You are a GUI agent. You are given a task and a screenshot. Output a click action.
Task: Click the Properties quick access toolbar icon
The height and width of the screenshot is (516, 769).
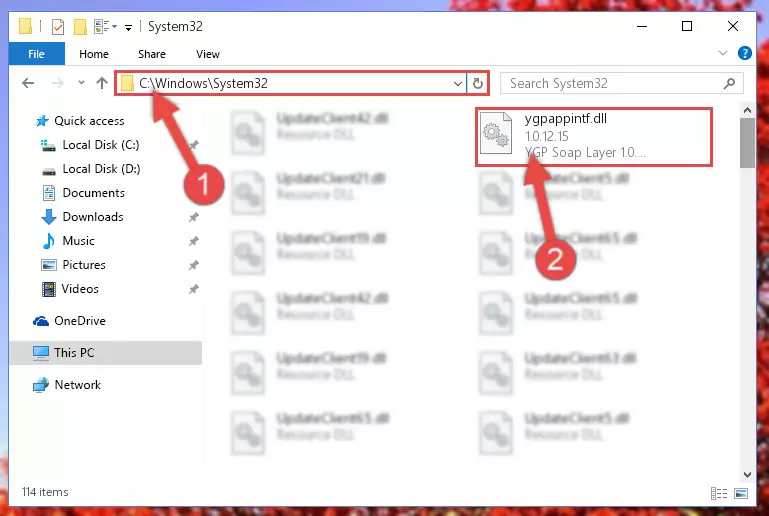coord(57,26)
